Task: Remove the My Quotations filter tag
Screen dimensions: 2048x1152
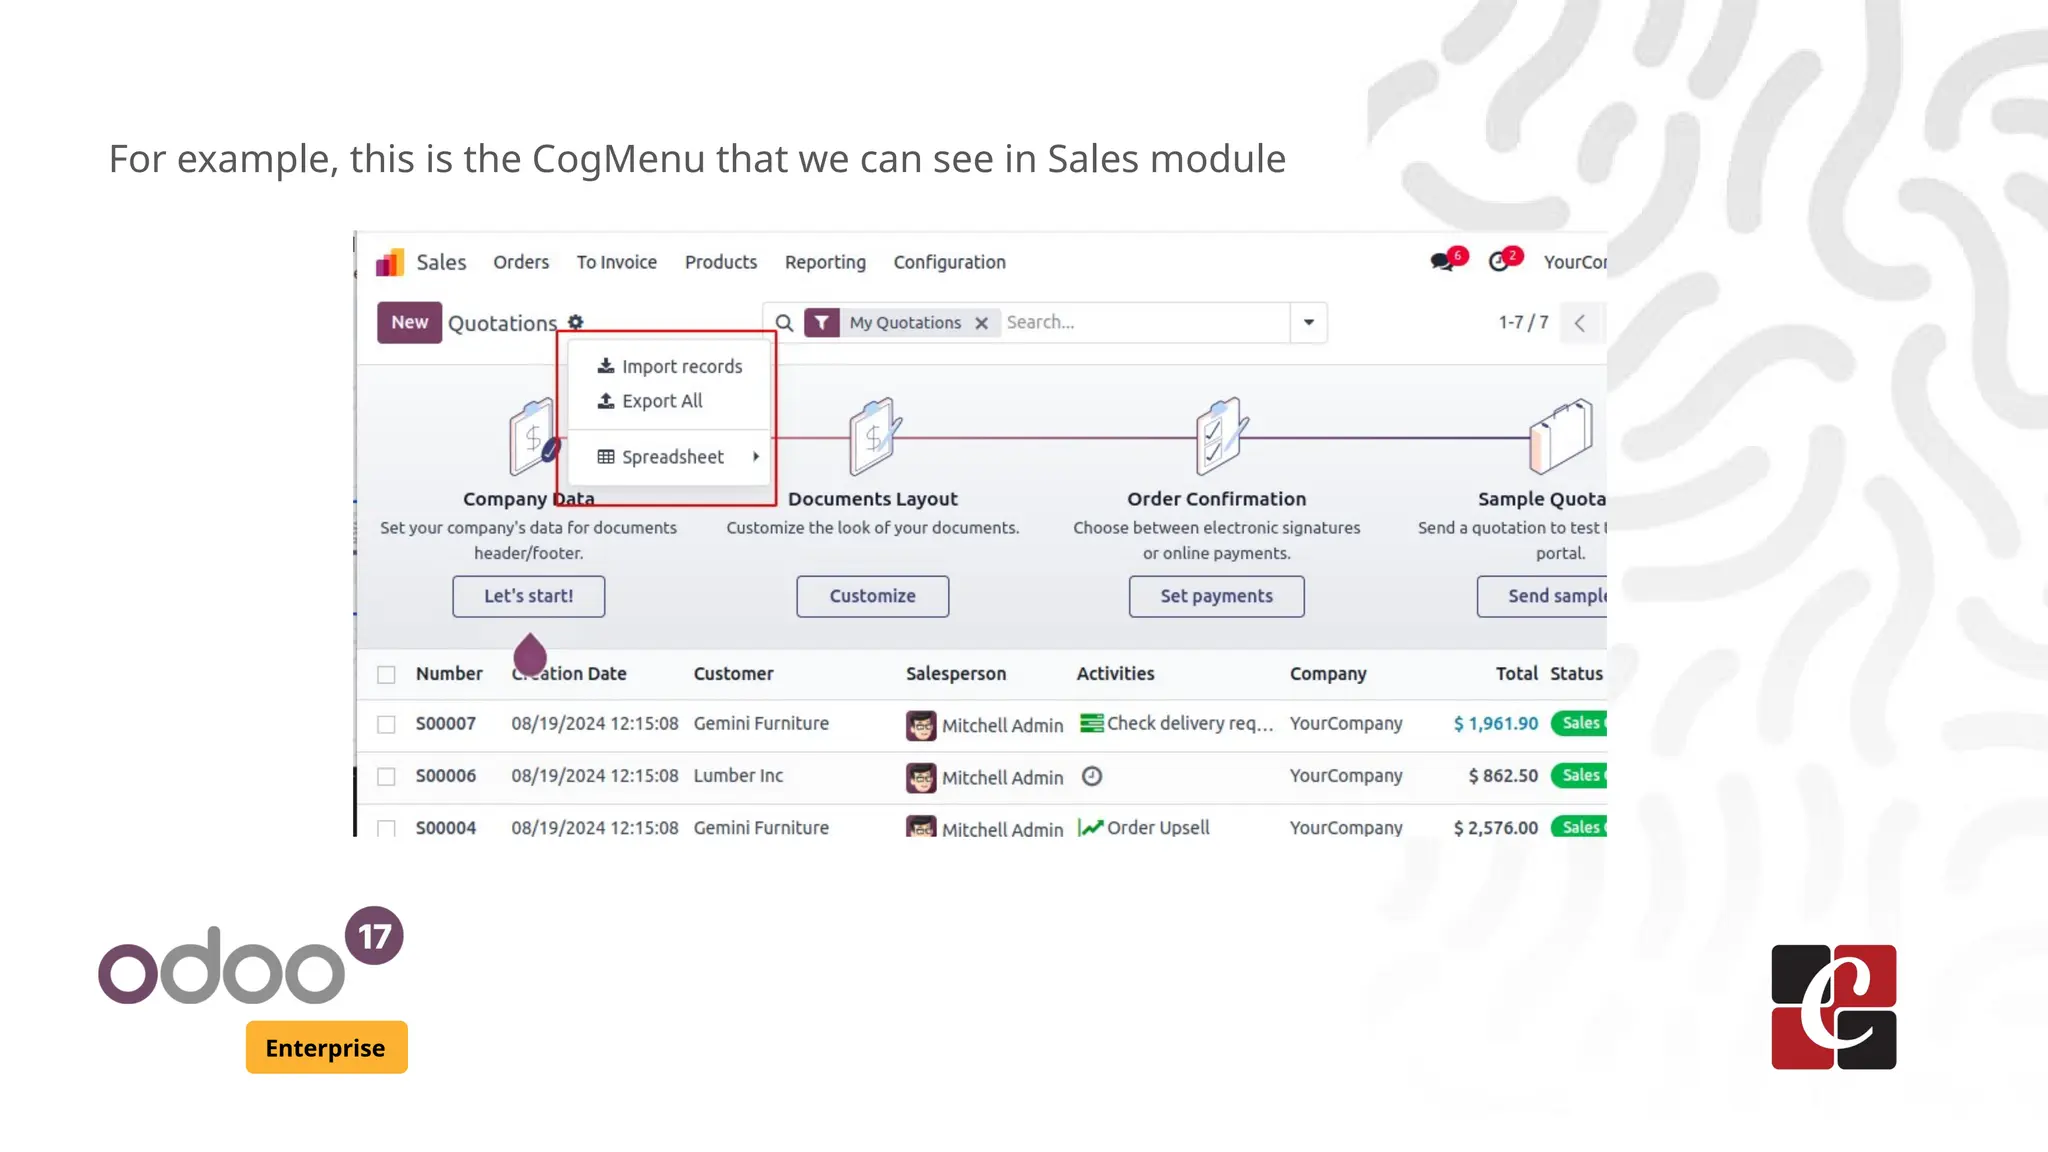Action: tap(982, 323)
